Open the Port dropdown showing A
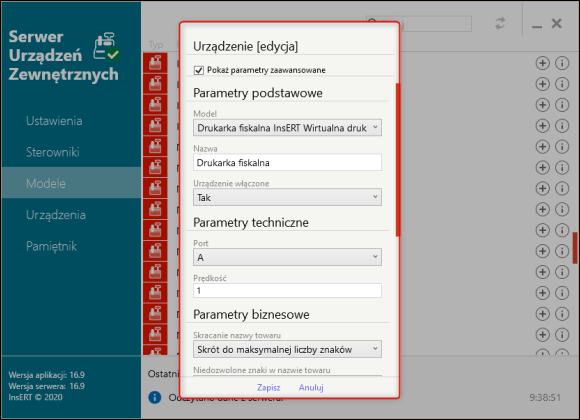This screenshot has width=580, height=420. pos(287,257)
